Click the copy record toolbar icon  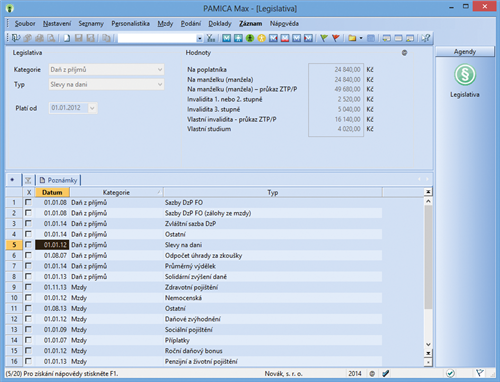pos(106,38)
